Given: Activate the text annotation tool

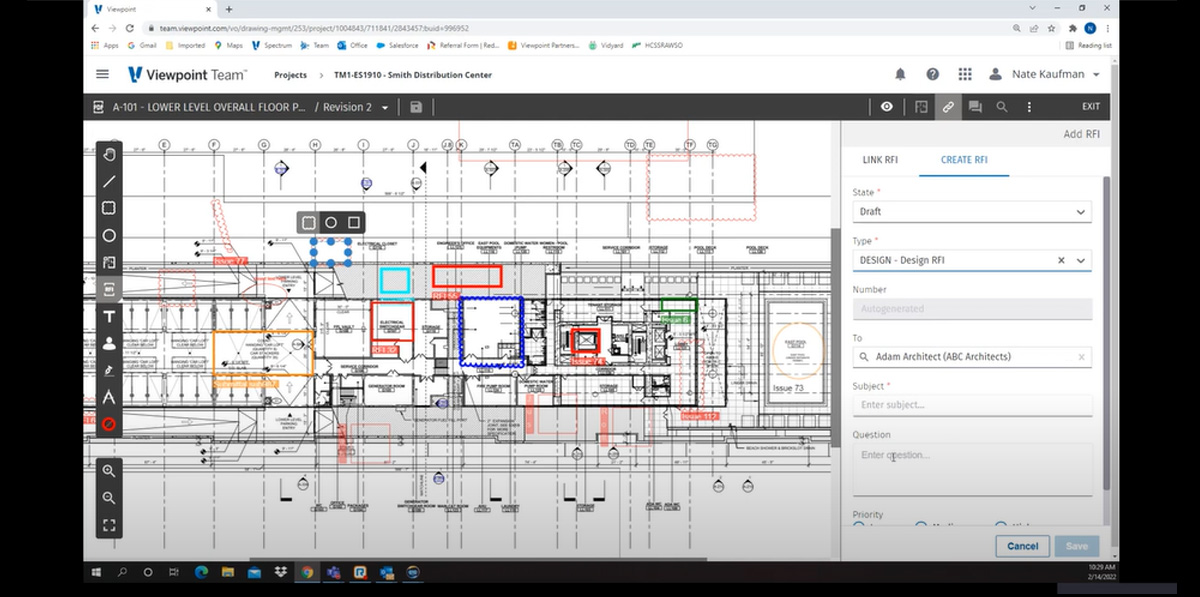Looking at the screenshot, I should click(x=109, y=316).
